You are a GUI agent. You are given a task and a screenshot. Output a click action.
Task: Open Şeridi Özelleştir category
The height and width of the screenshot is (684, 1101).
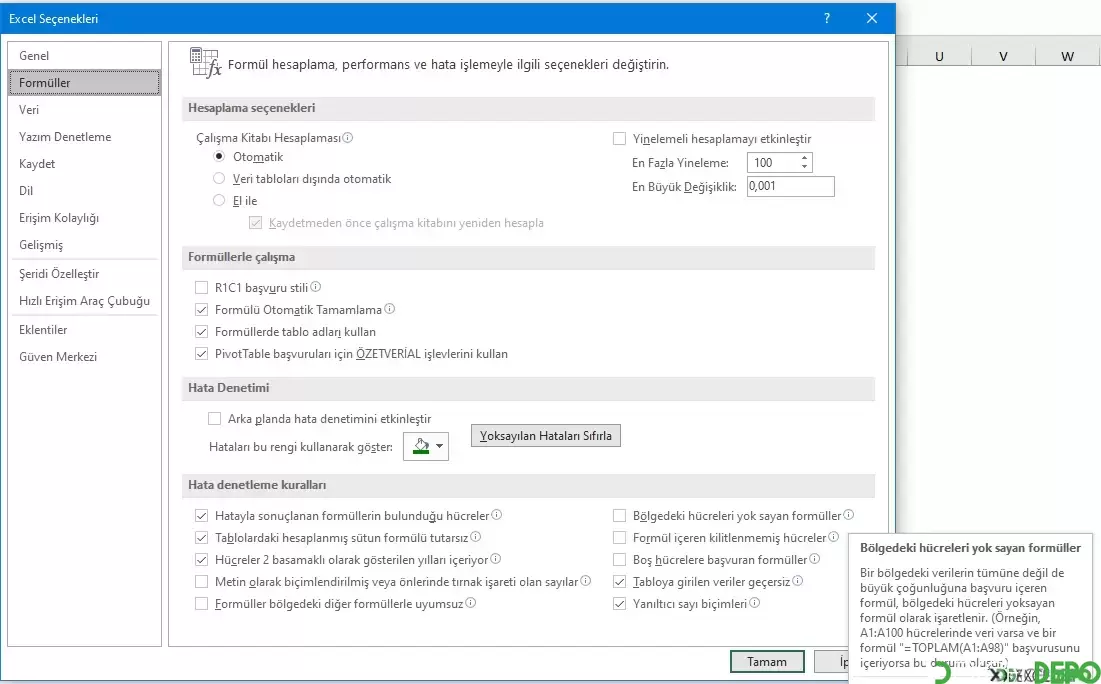(84, 274)
